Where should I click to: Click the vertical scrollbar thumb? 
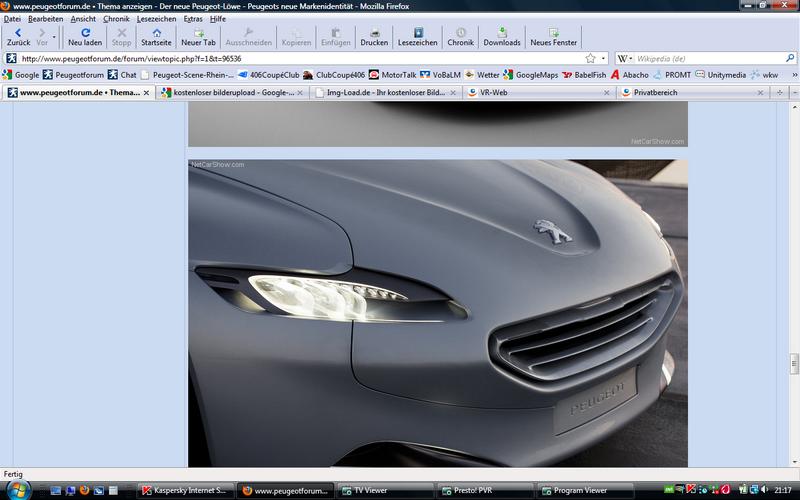794,363
